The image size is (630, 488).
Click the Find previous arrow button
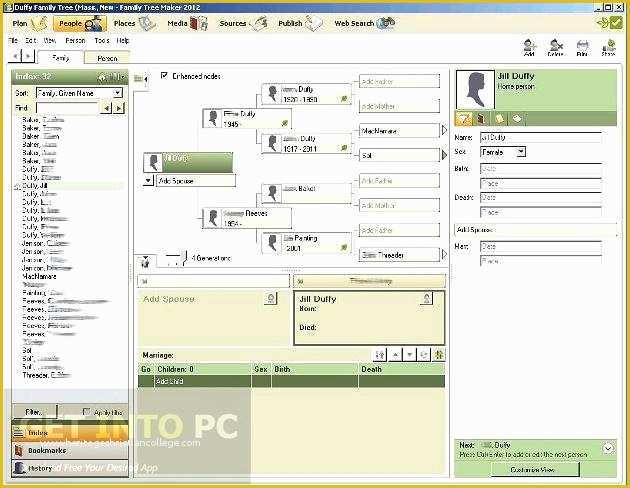click(x=106, y=108)
